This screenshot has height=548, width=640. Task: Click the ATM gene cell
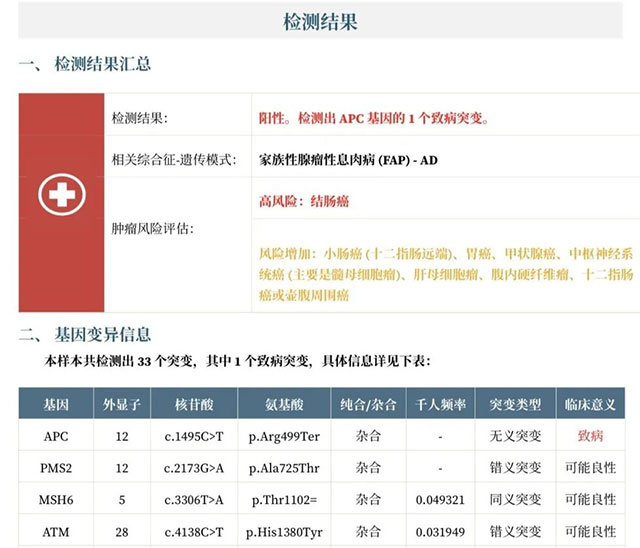pyautogui.click(x=56, y=531)
